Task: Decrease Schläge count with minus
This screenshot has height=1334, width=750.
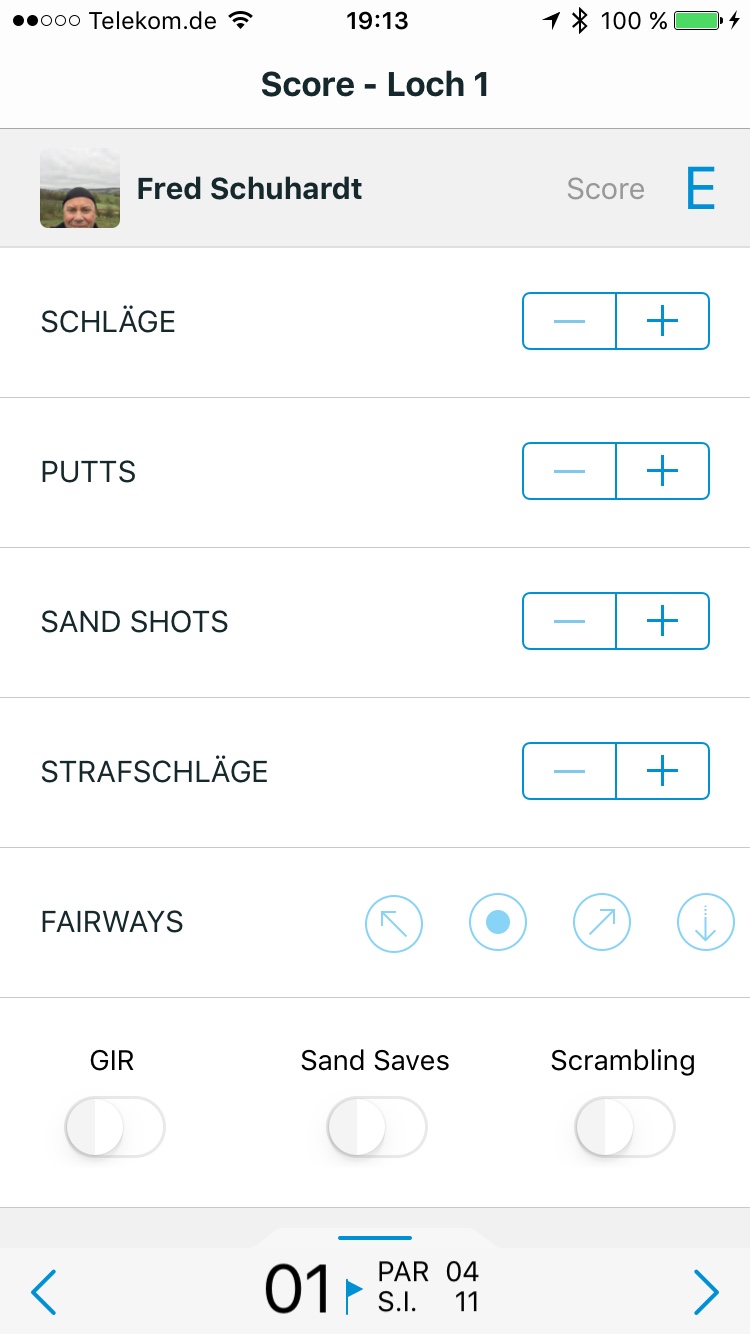Action: (569, 321)
